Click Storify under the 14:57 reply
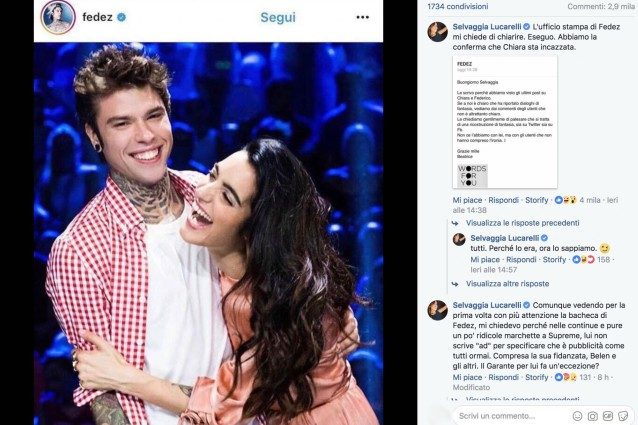This screenshot has height=425, width=638. (x=554, y=259)
